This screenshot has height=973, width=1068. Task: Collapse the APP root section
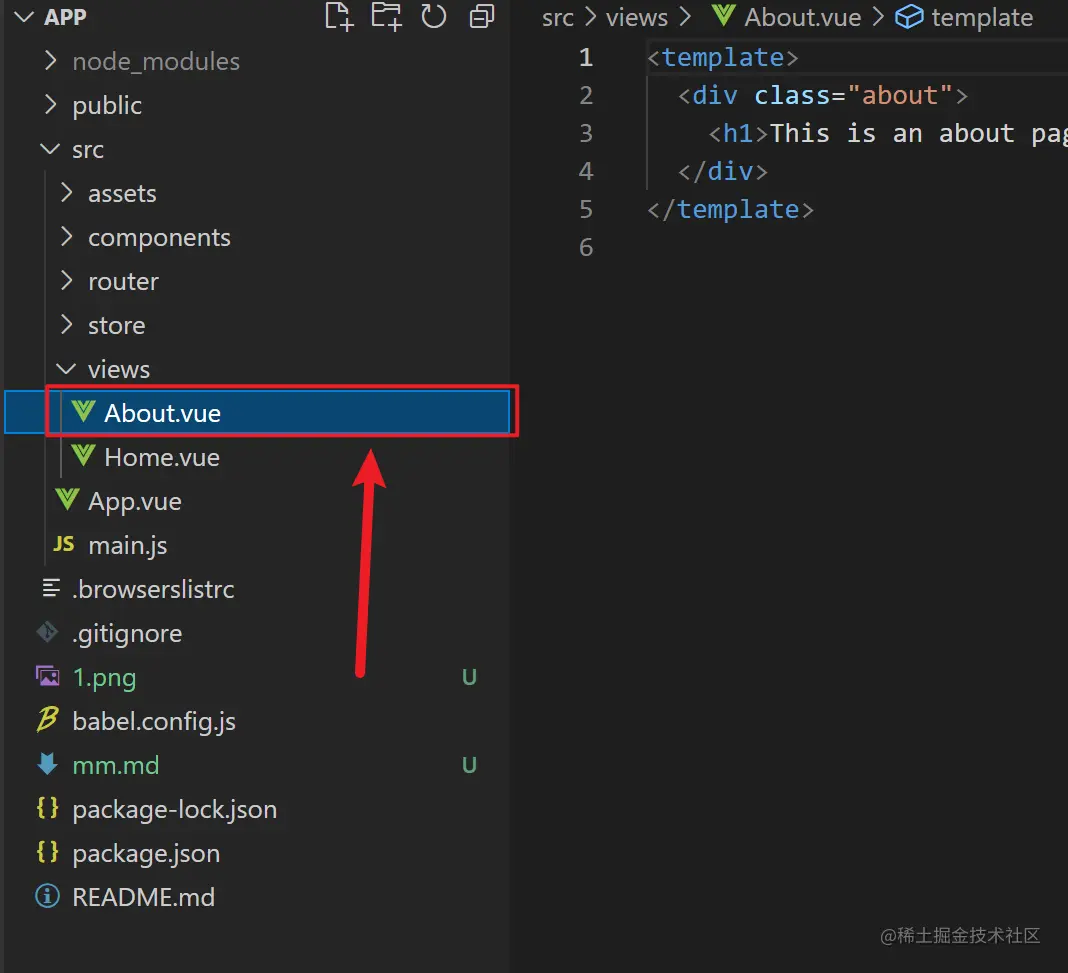[24, 17]
